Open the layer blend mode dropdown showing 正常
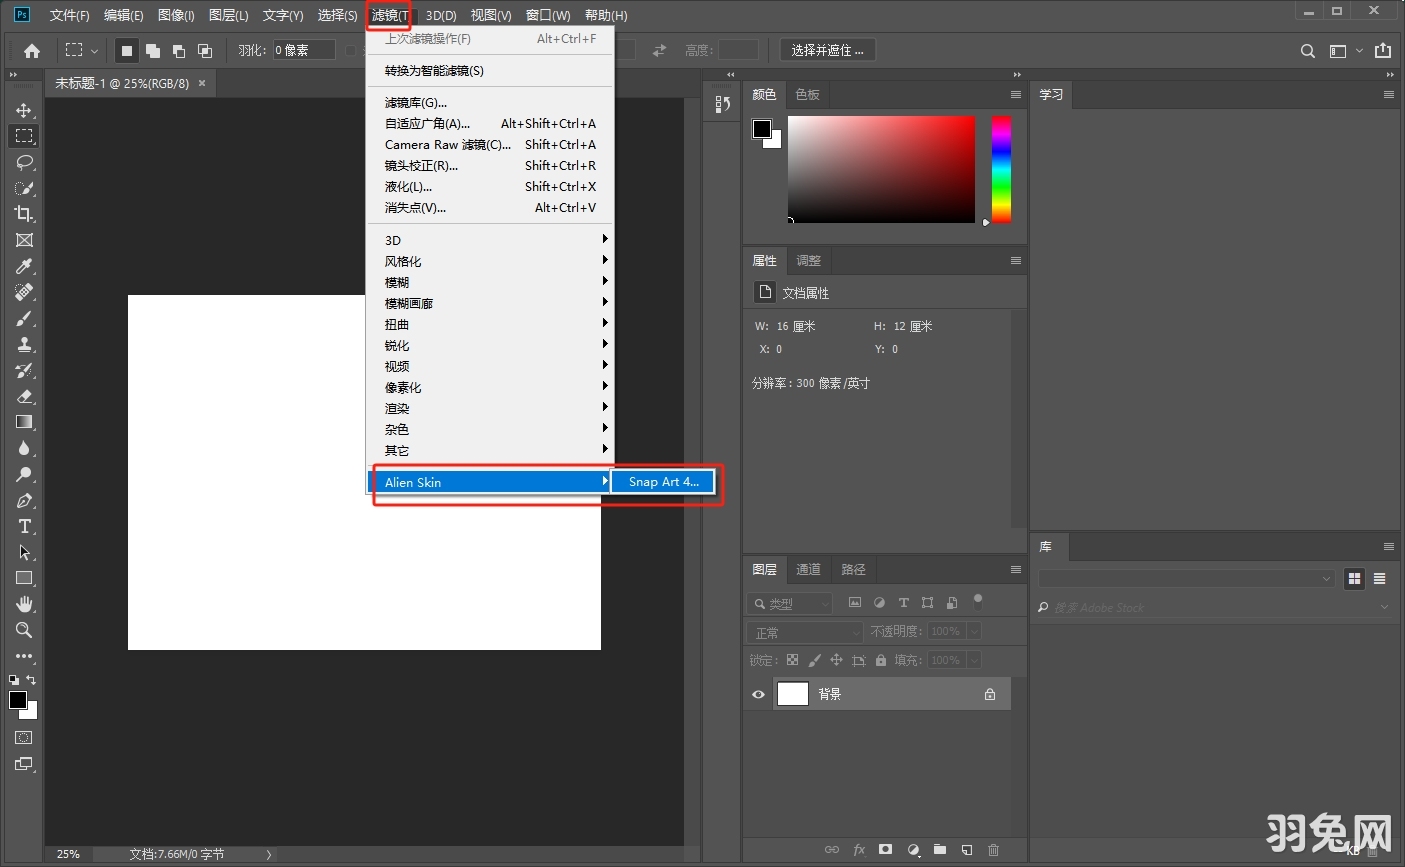 click(803, 631)
